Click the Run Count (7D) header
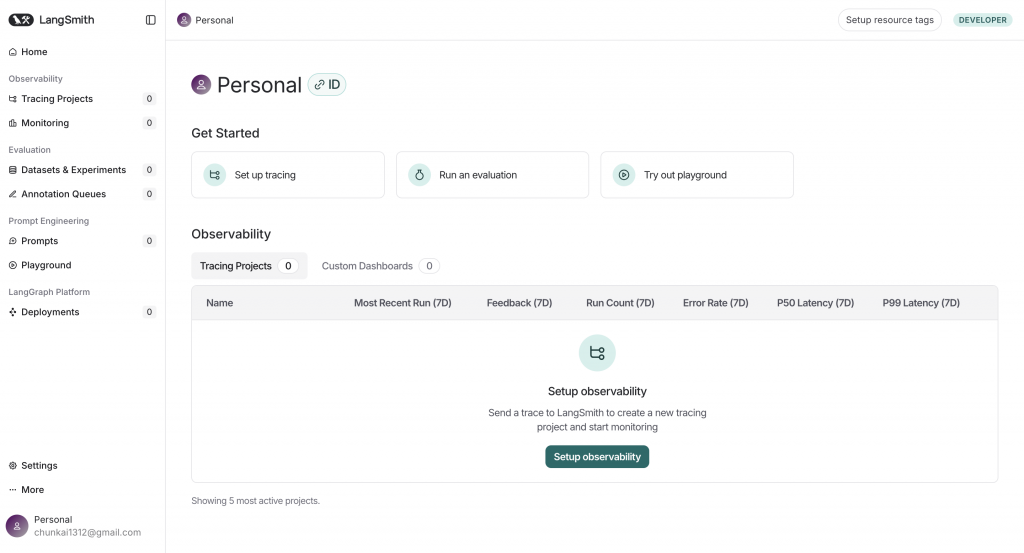This screenshot has height=553, width=1024. tap(620, 303)
